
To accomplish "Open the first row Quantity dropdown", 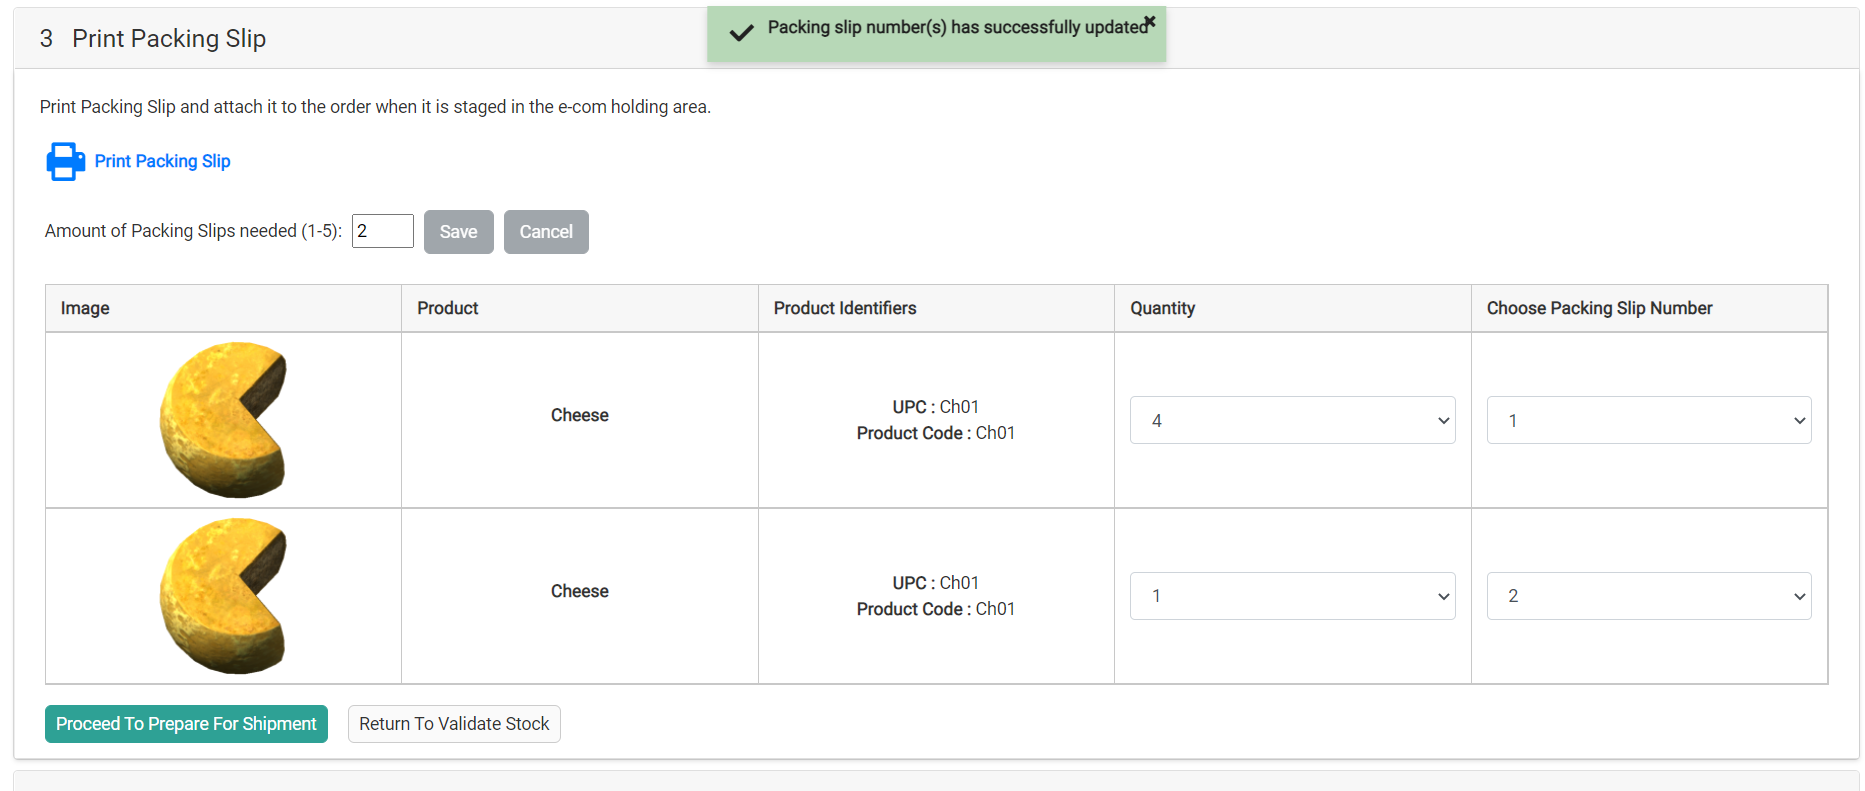I will tap(1292, 420).
